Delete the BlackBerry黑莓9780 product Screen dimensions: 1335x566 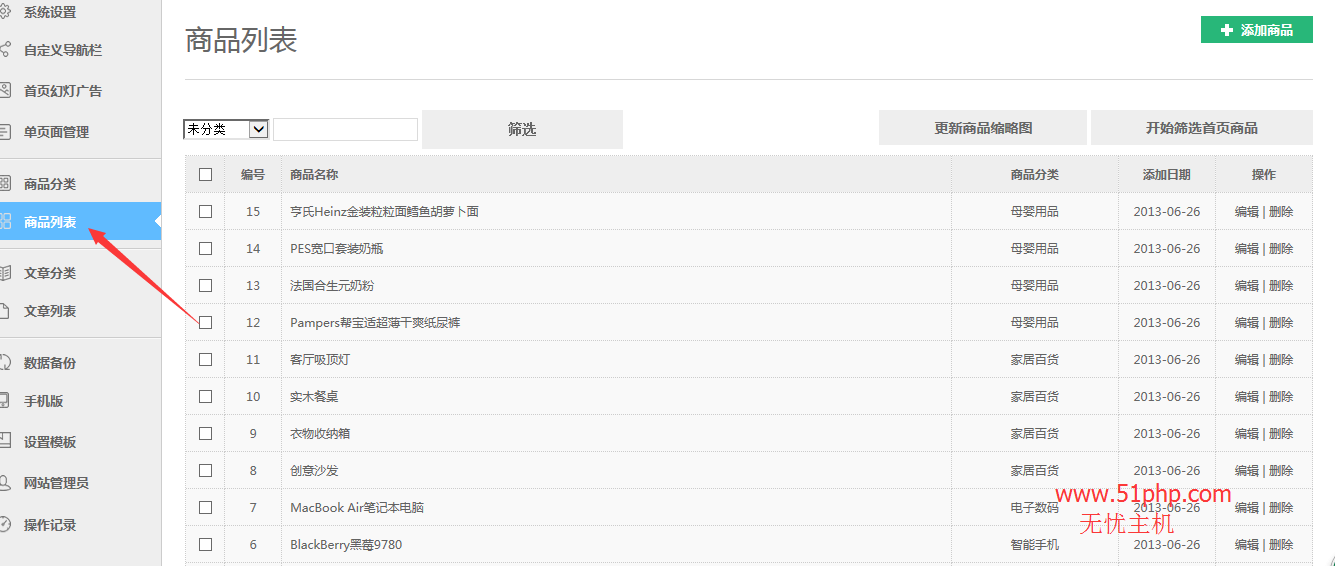tap(1281, 544)
